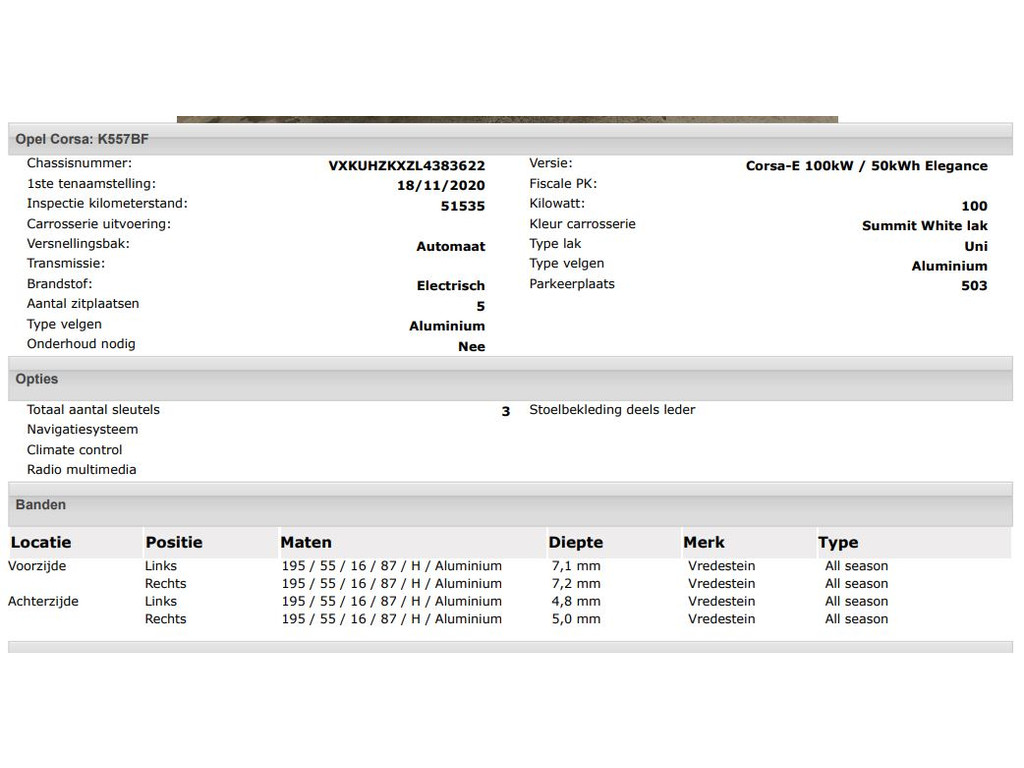
Task: Select the 'Opties' section header
Action: click(x=510, y=379)
